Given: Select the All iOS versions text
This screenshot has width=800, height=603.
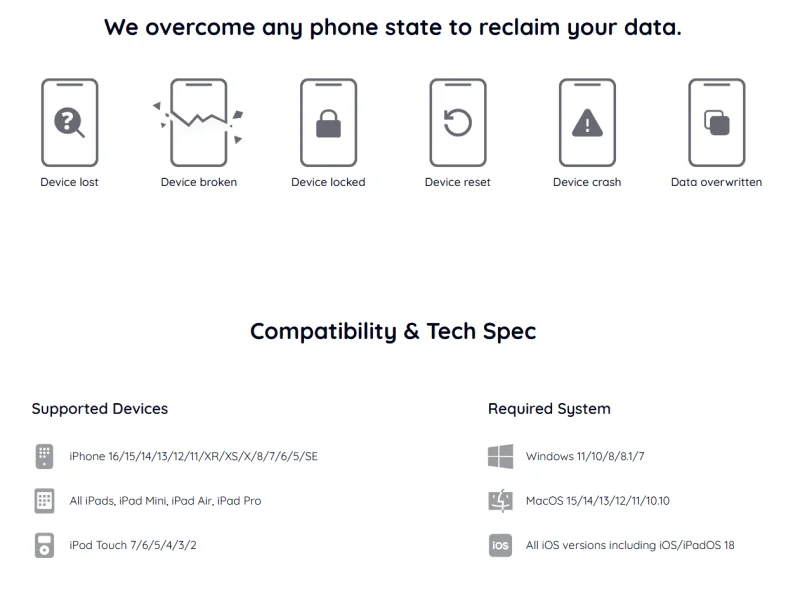Looking at the screenshot, I should point(630,545).
